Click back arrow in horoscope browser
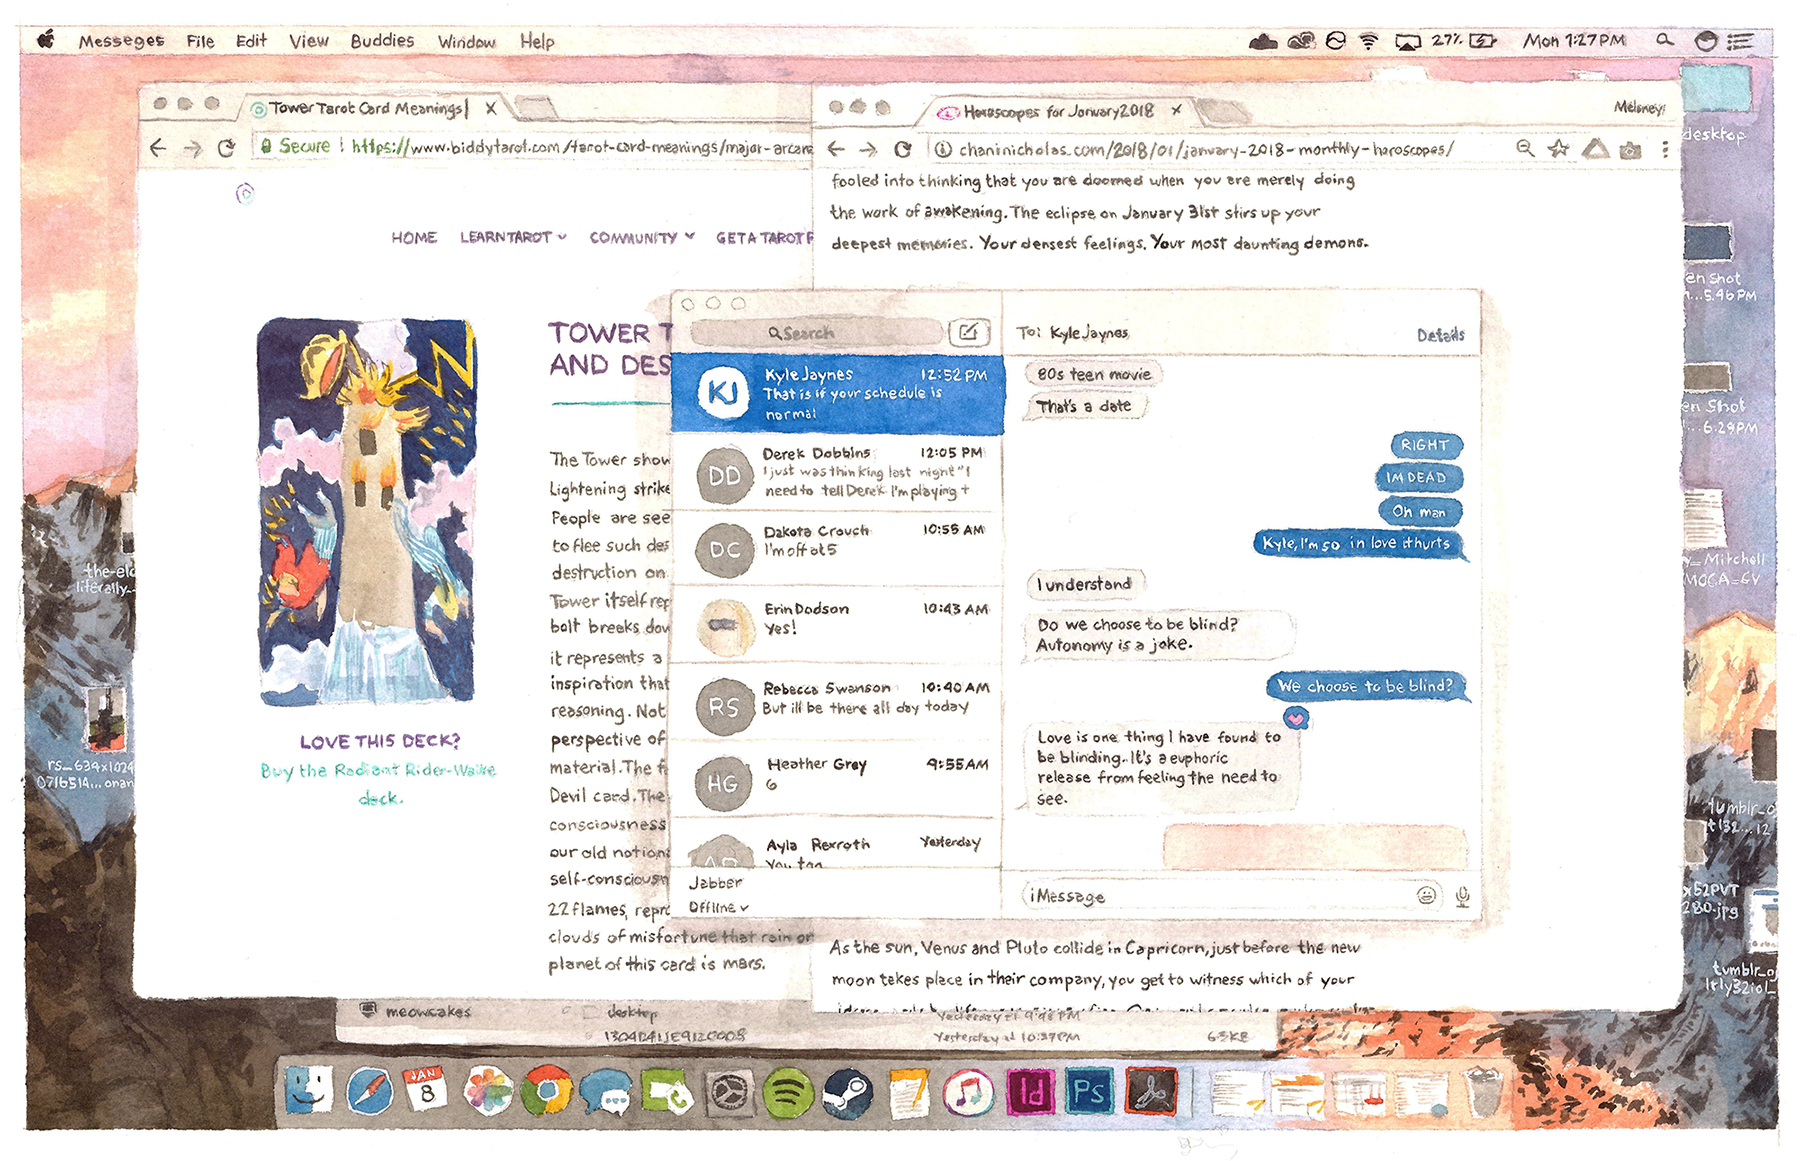 (836, 149)
